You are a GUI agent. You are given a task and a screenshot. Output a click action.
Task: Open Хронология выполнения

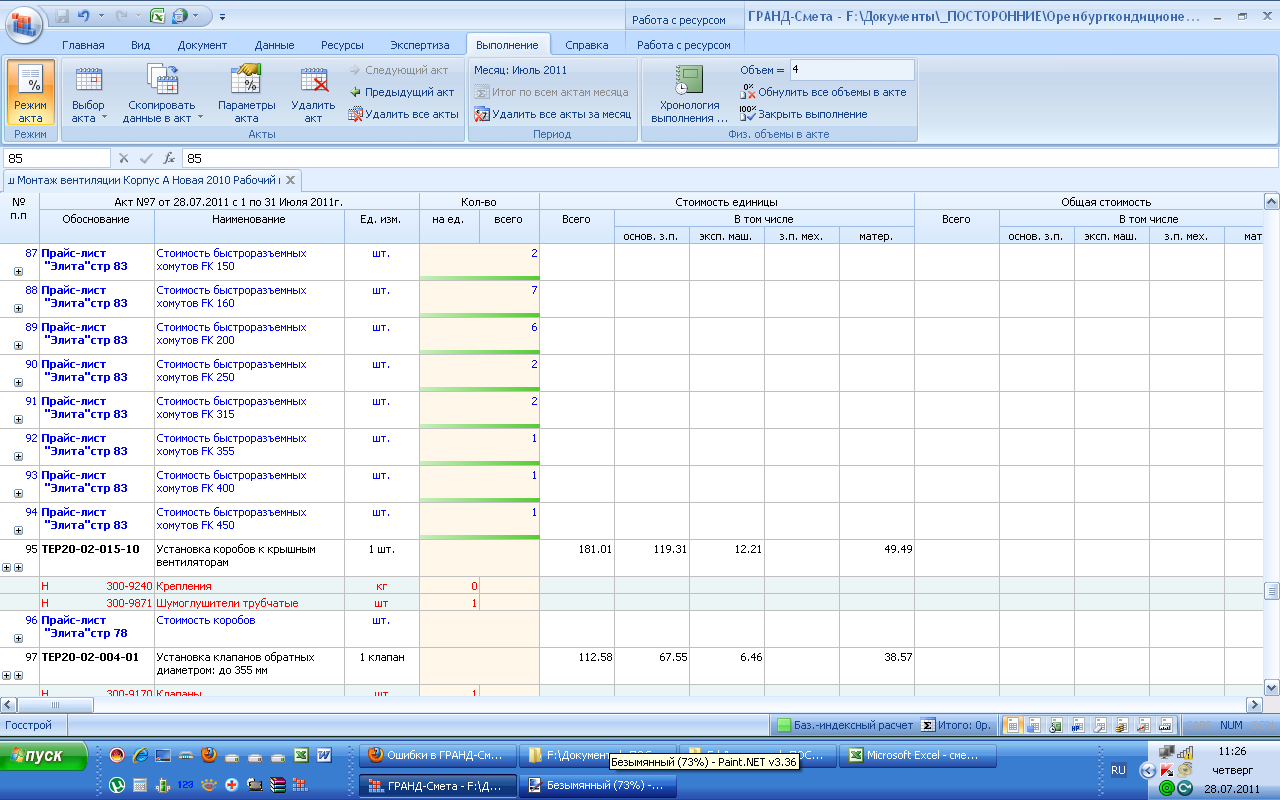point(689,93)
